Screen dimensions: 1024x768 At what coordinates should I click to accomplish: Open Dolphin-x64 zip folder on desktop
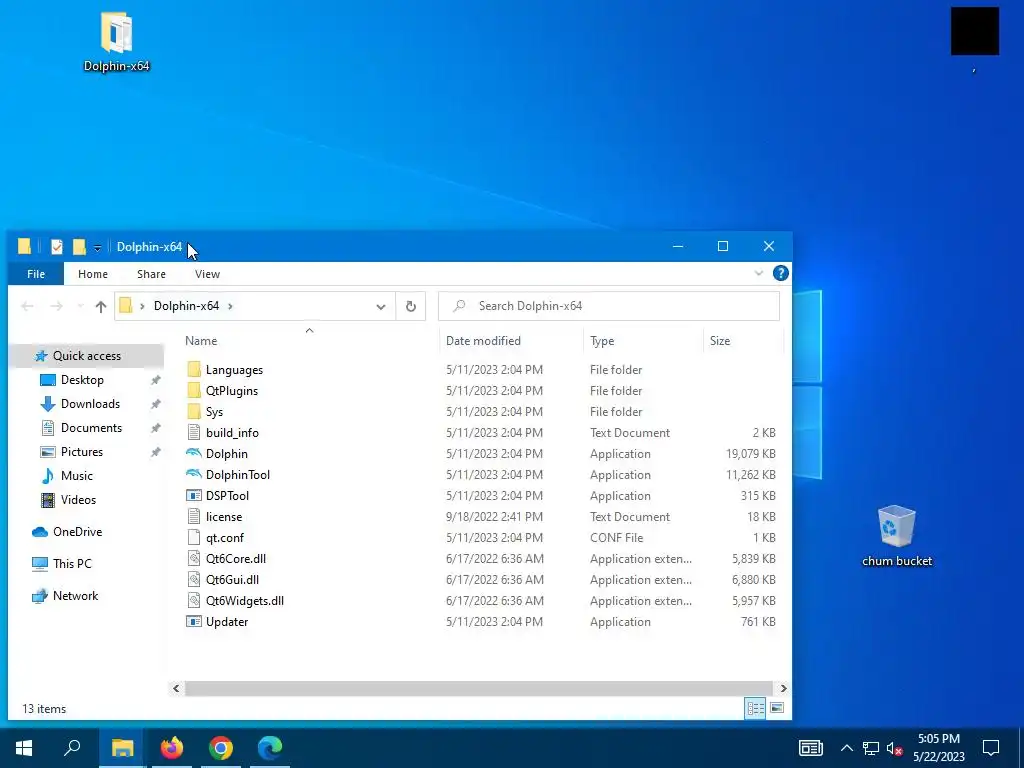click(x=116, y=41)
